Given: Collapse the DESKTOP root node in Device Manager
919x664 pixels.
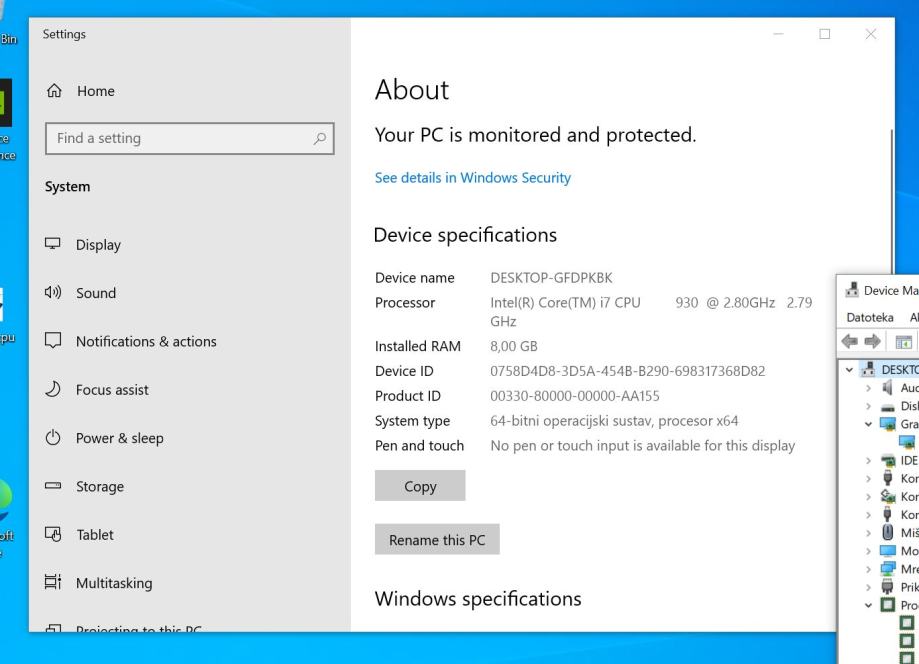Looking at the screenshot, I should click(x=850, y=368).
